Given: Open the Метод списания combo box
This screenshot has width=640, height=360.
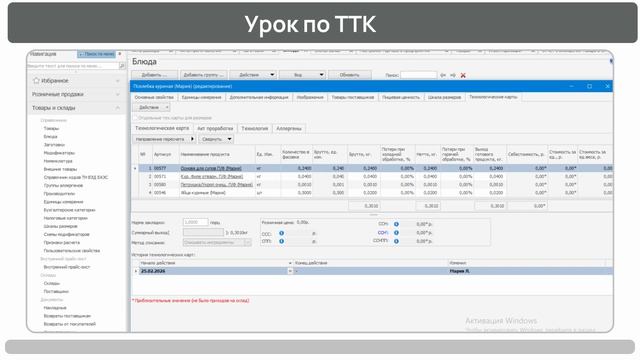Looking at the screenshot, I should click(217, 242).
